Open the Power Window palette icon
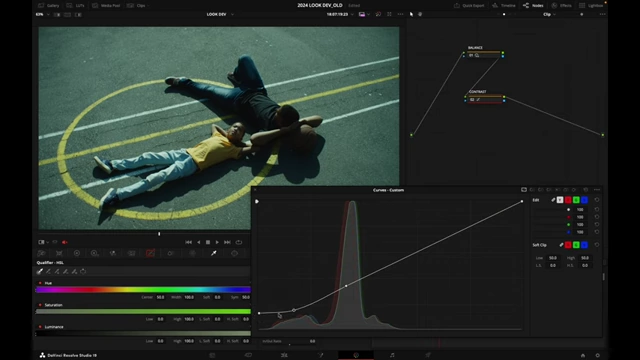The width and height of the screenshot is (640, 360). [234, 253]
